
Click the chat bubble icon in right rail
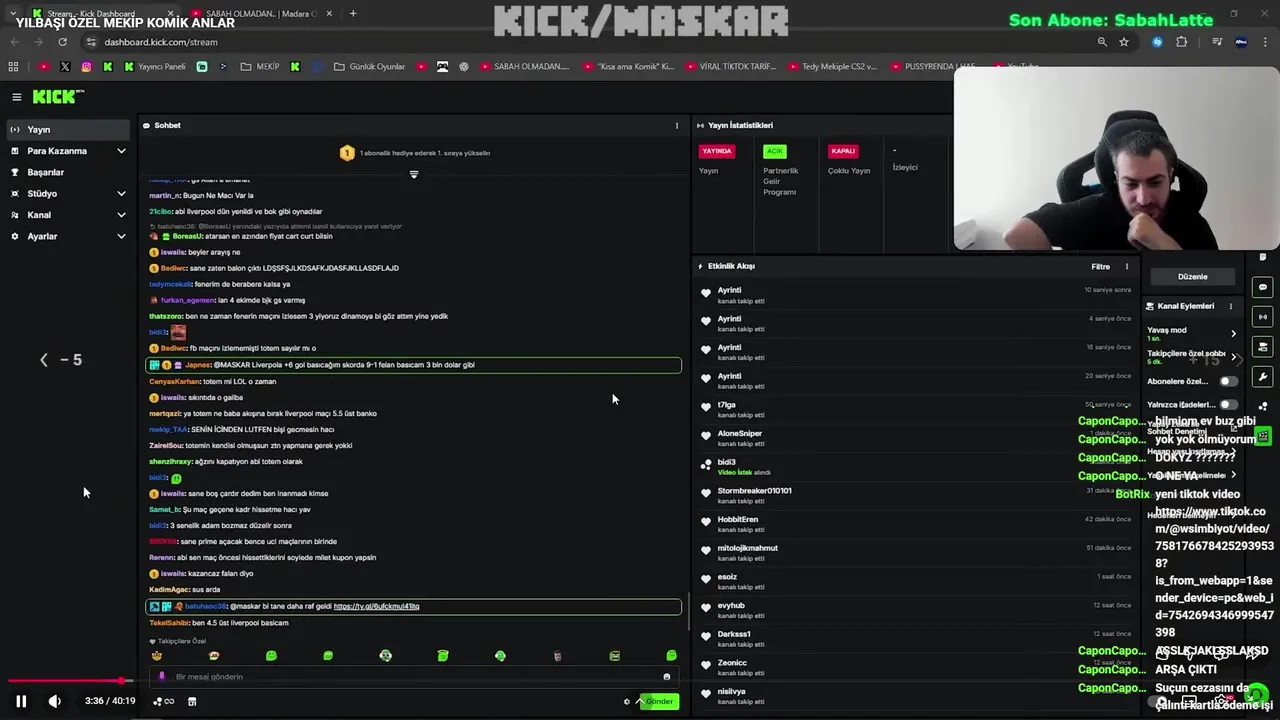click(x=1263, y=287)
